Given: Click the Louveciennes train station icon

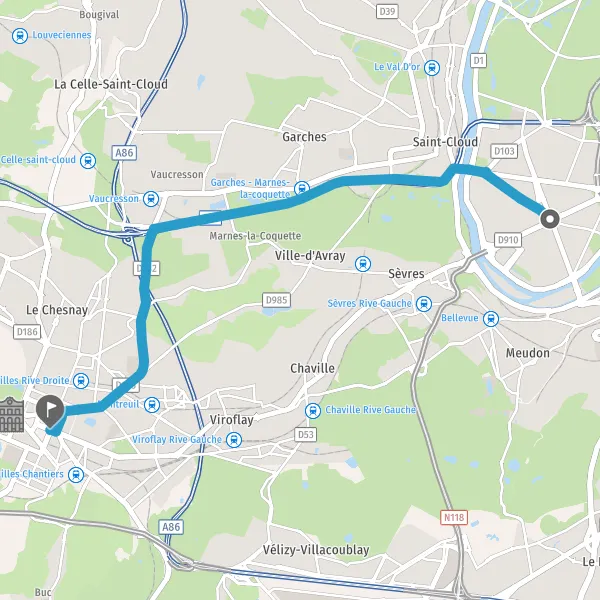Looking at the screenshot, I should click(x=20, y=36).
